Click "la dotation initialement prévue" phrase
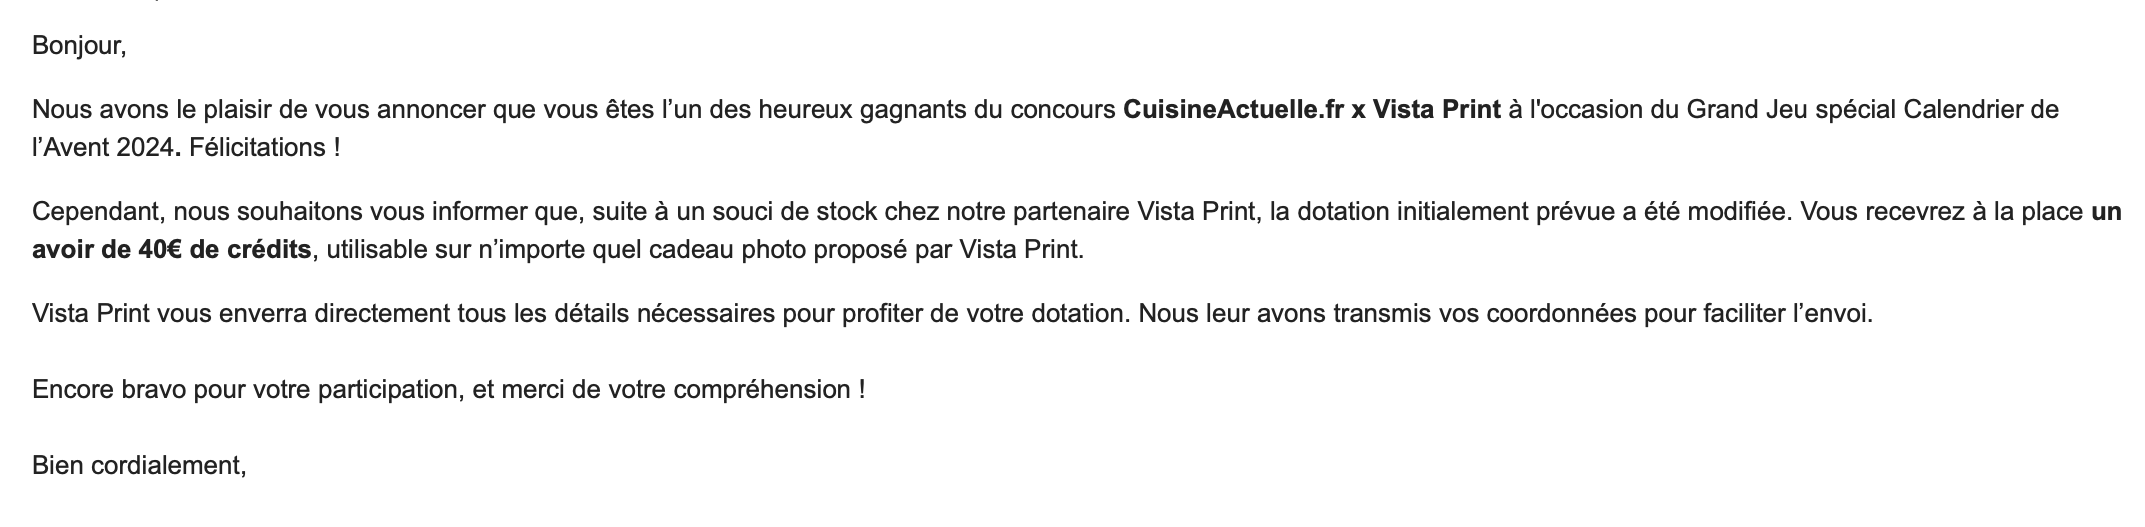This screenshot has height=527, width=2145. pyautogui.click(x=1443, y=212)
